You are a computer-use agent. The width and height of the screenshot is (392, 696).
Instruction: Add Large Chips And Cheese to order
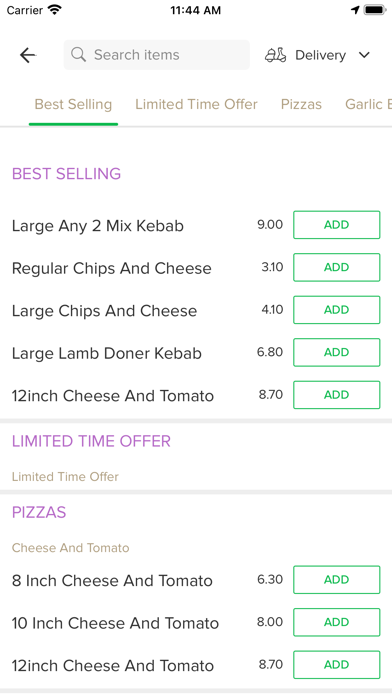(x=337, y=310)
